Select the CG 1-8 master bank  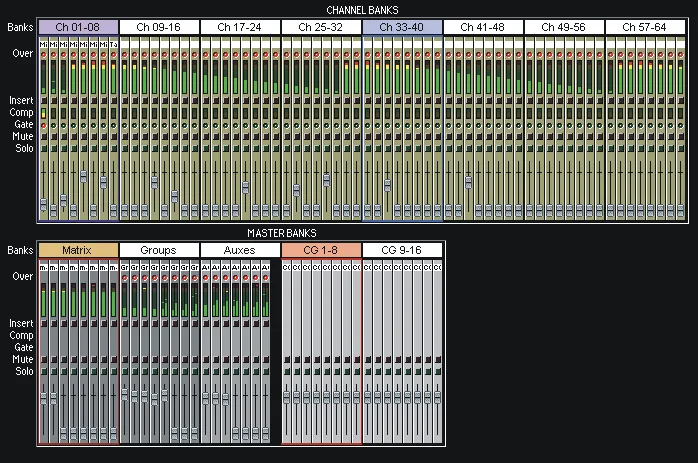point(321,250)
